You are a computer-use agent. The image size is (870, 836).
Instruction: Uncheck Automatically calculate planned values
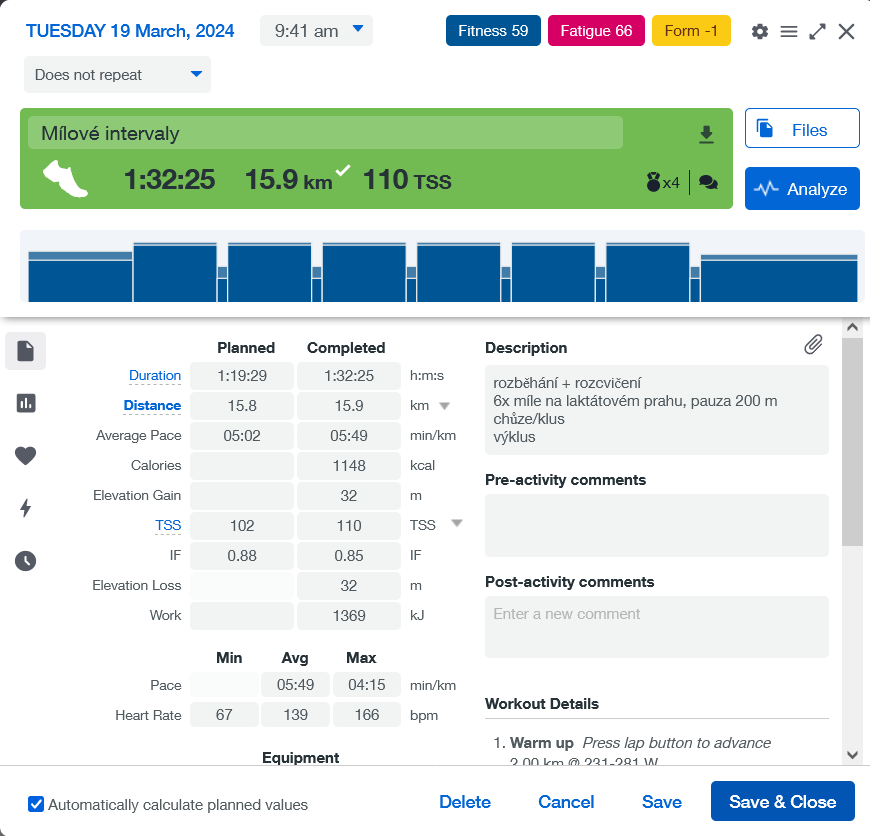tap(37, 804)
